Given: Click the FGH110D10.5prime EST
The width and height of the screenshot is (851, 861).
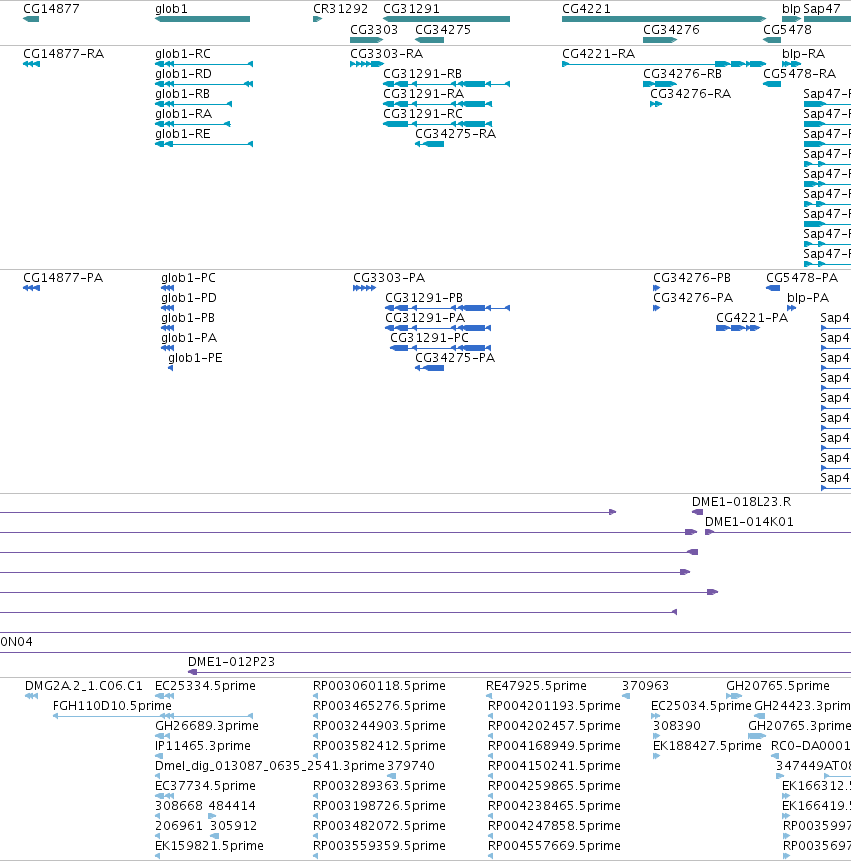Looking at the screenshot, I should [x=153, y=716].
